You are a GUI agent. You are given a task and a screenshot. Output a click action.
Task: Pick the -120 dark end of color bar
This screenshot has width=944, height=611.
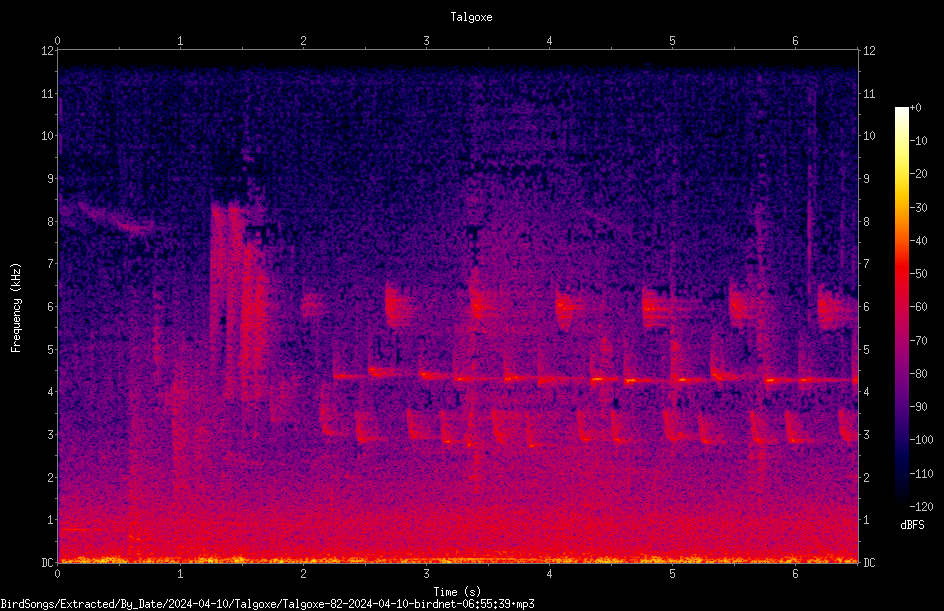tap(901, 504)
